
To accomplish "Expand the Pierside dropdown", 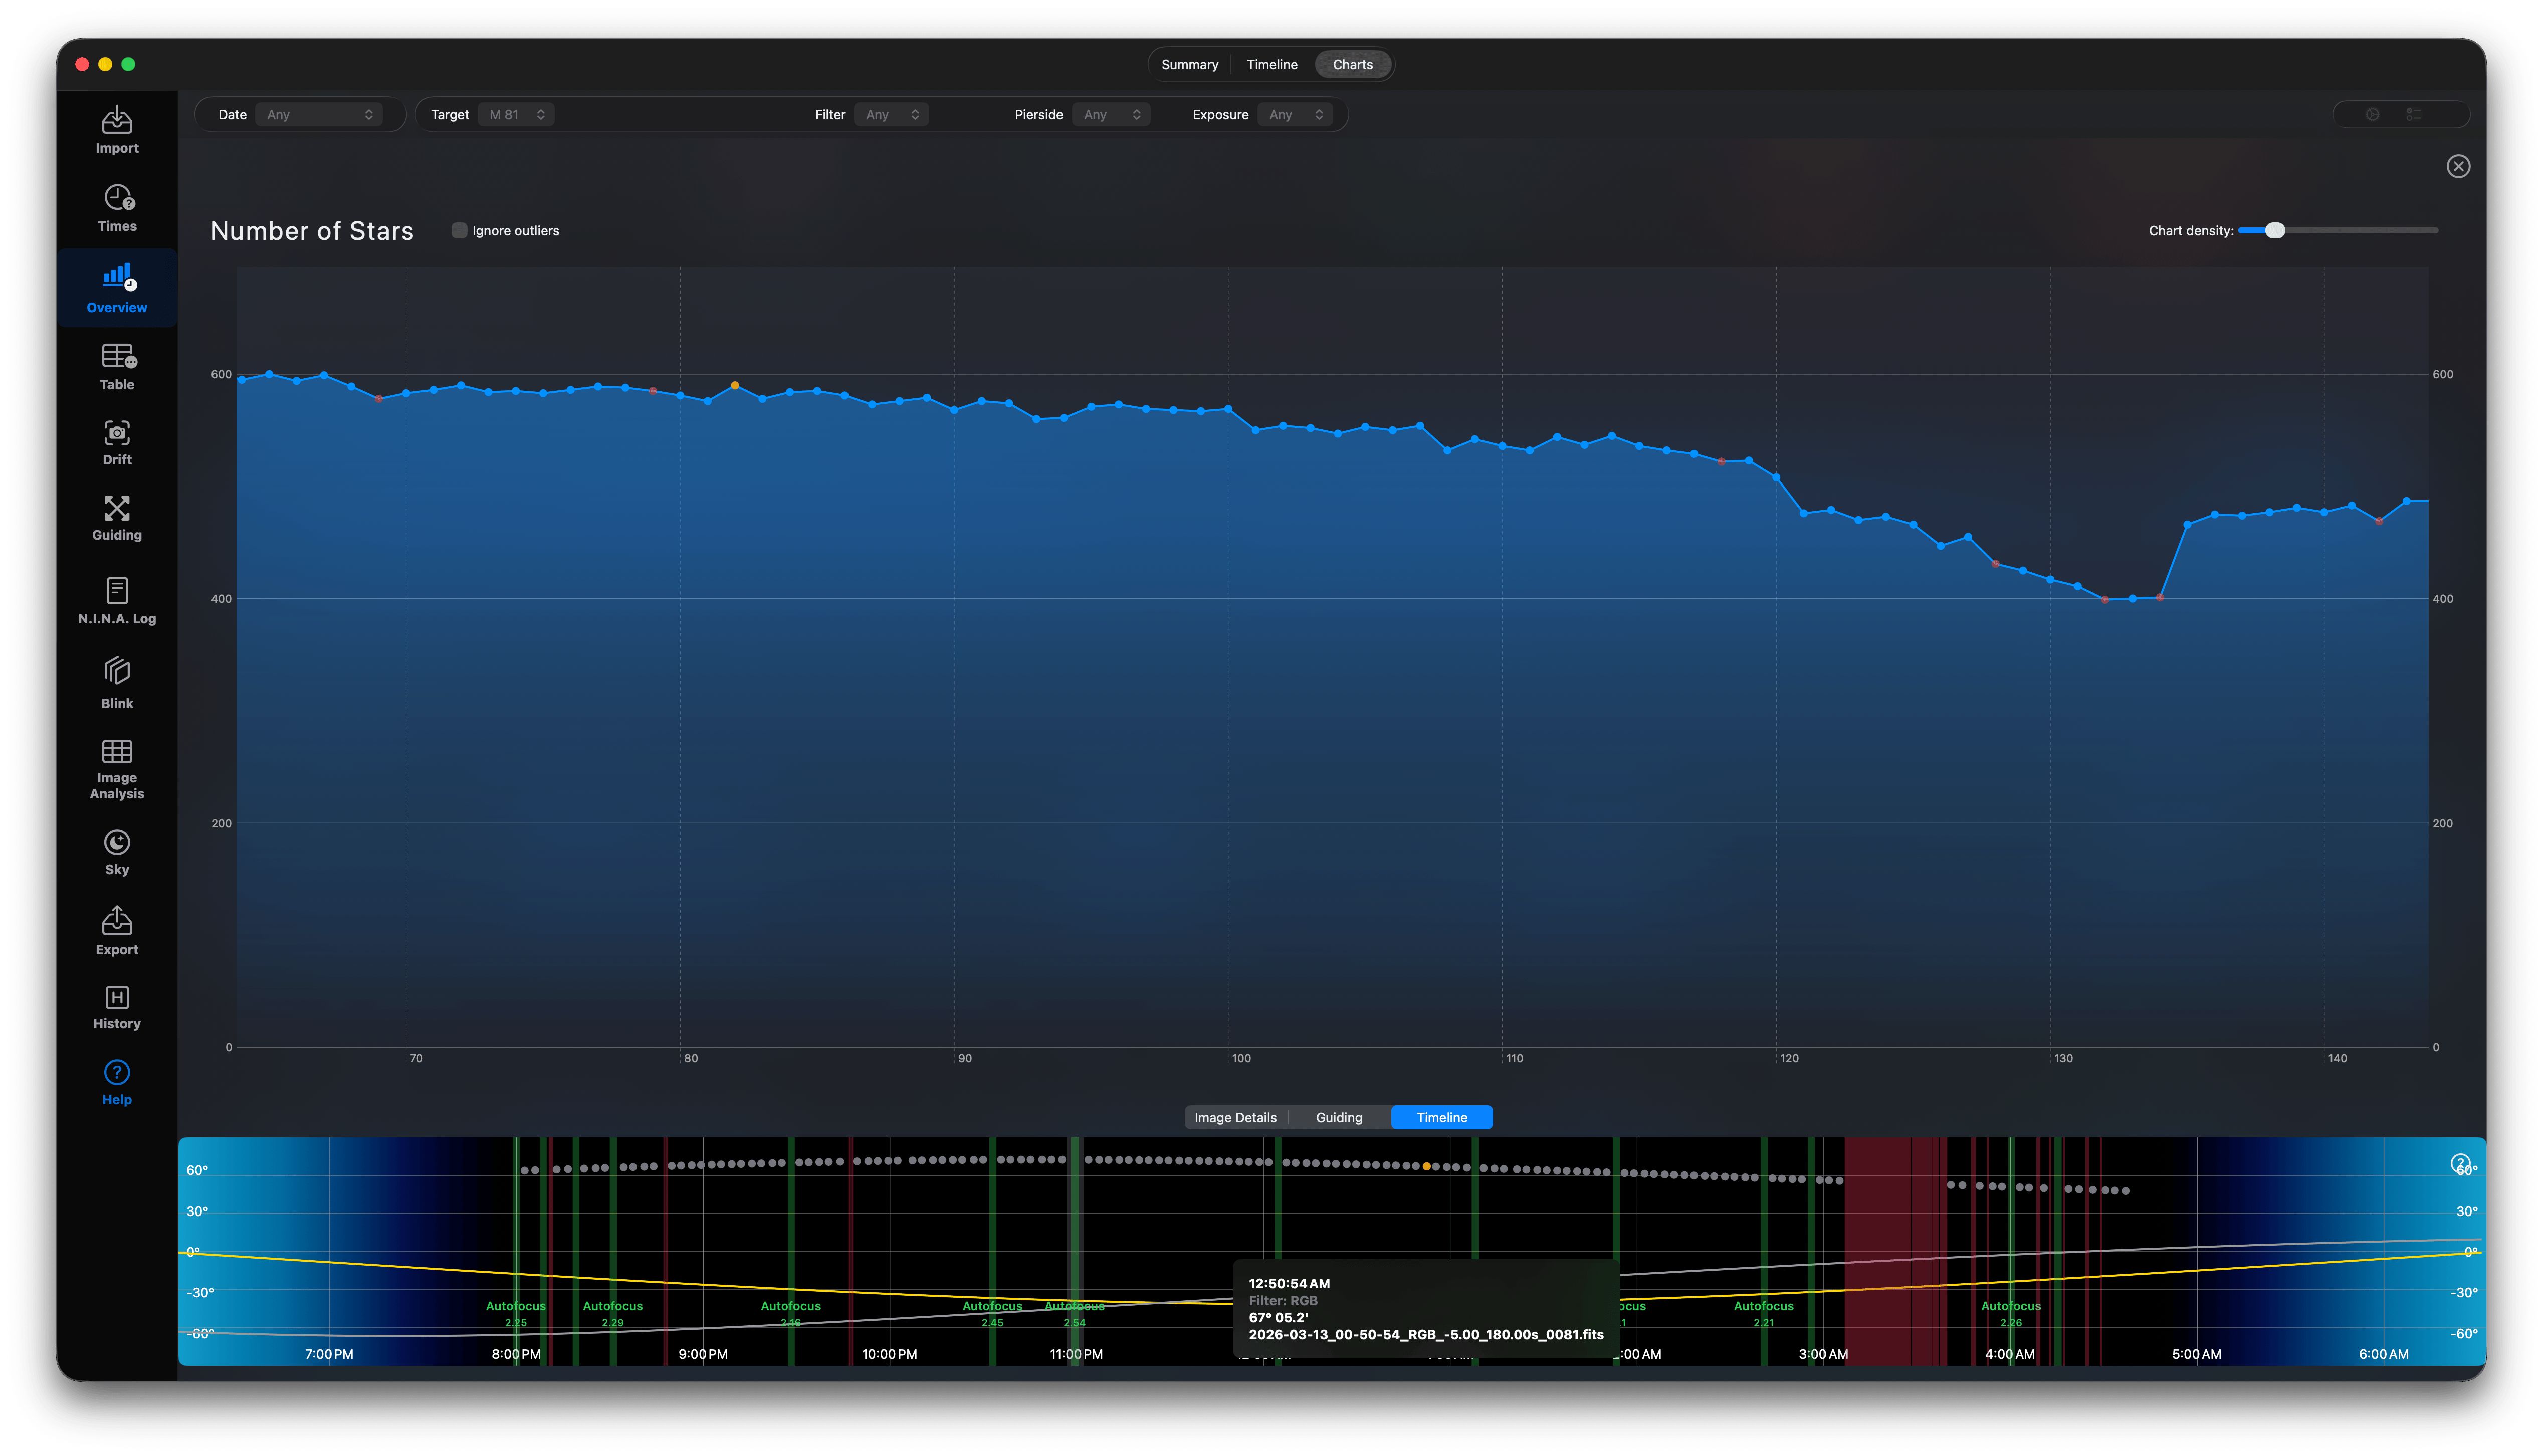I will [1111, 114].
